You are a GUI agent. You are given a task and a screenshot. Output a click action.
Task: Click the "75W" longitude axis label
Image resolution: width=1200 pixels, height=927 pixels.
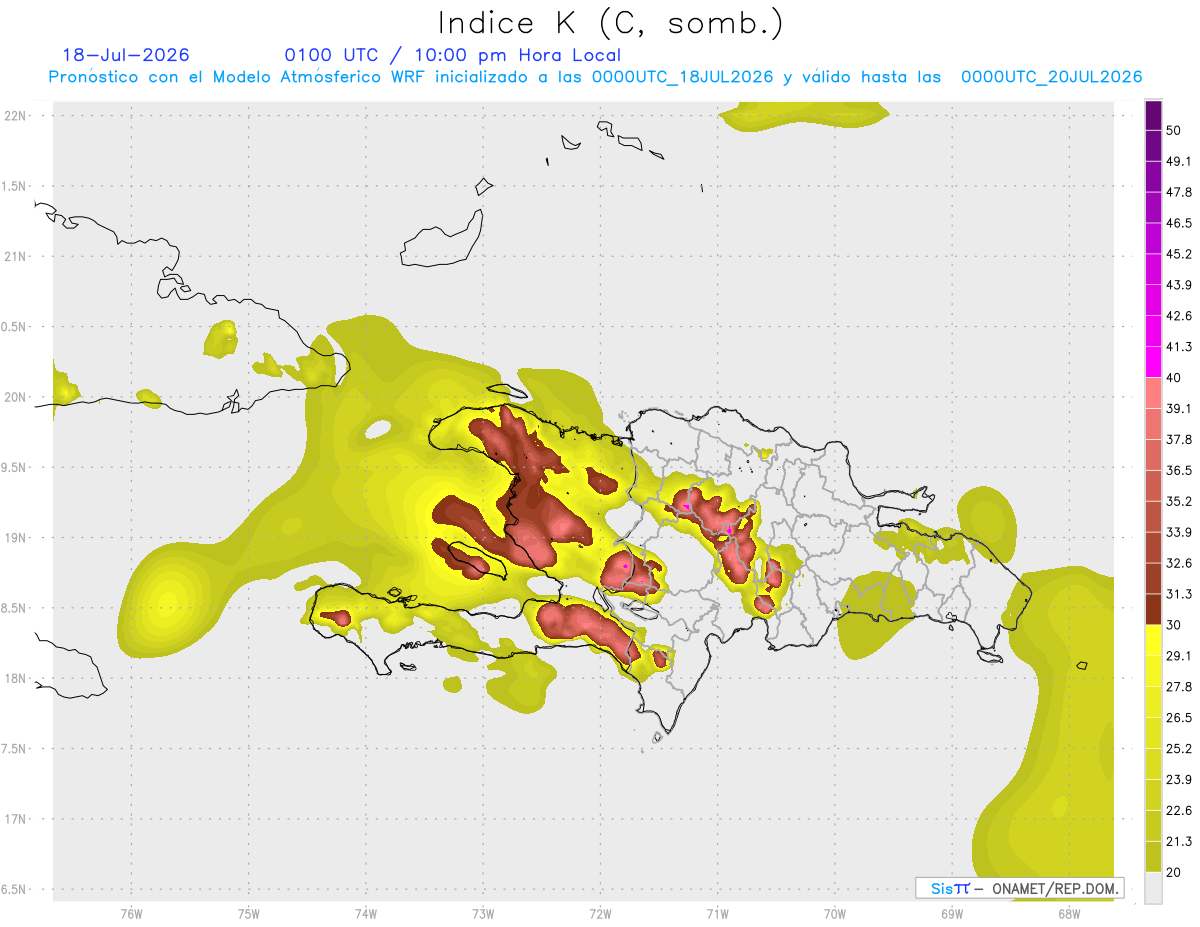[249, 913]
